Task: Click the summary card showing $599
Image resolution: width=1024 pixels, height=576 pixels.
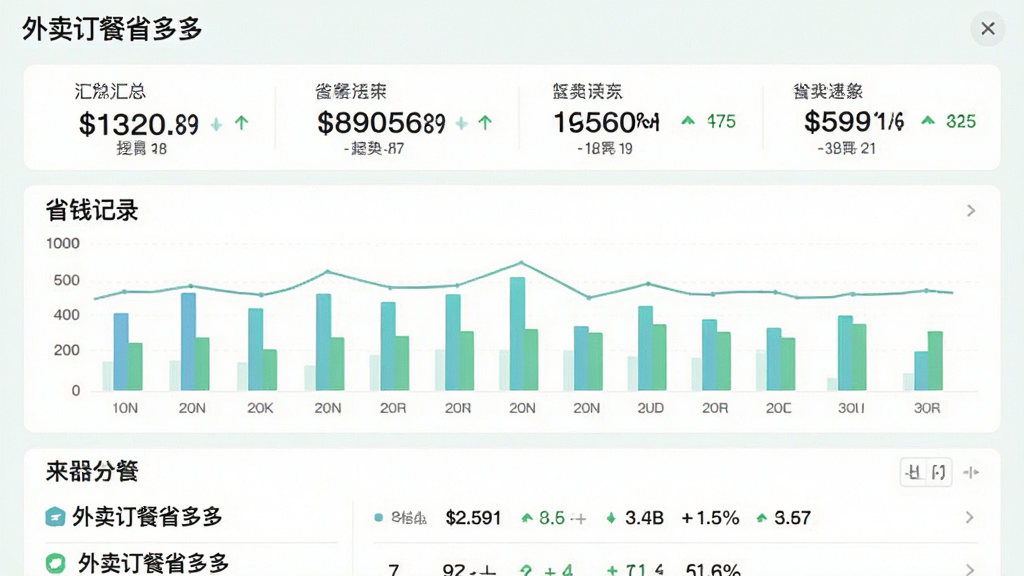Action: click(x=881, y=118)
